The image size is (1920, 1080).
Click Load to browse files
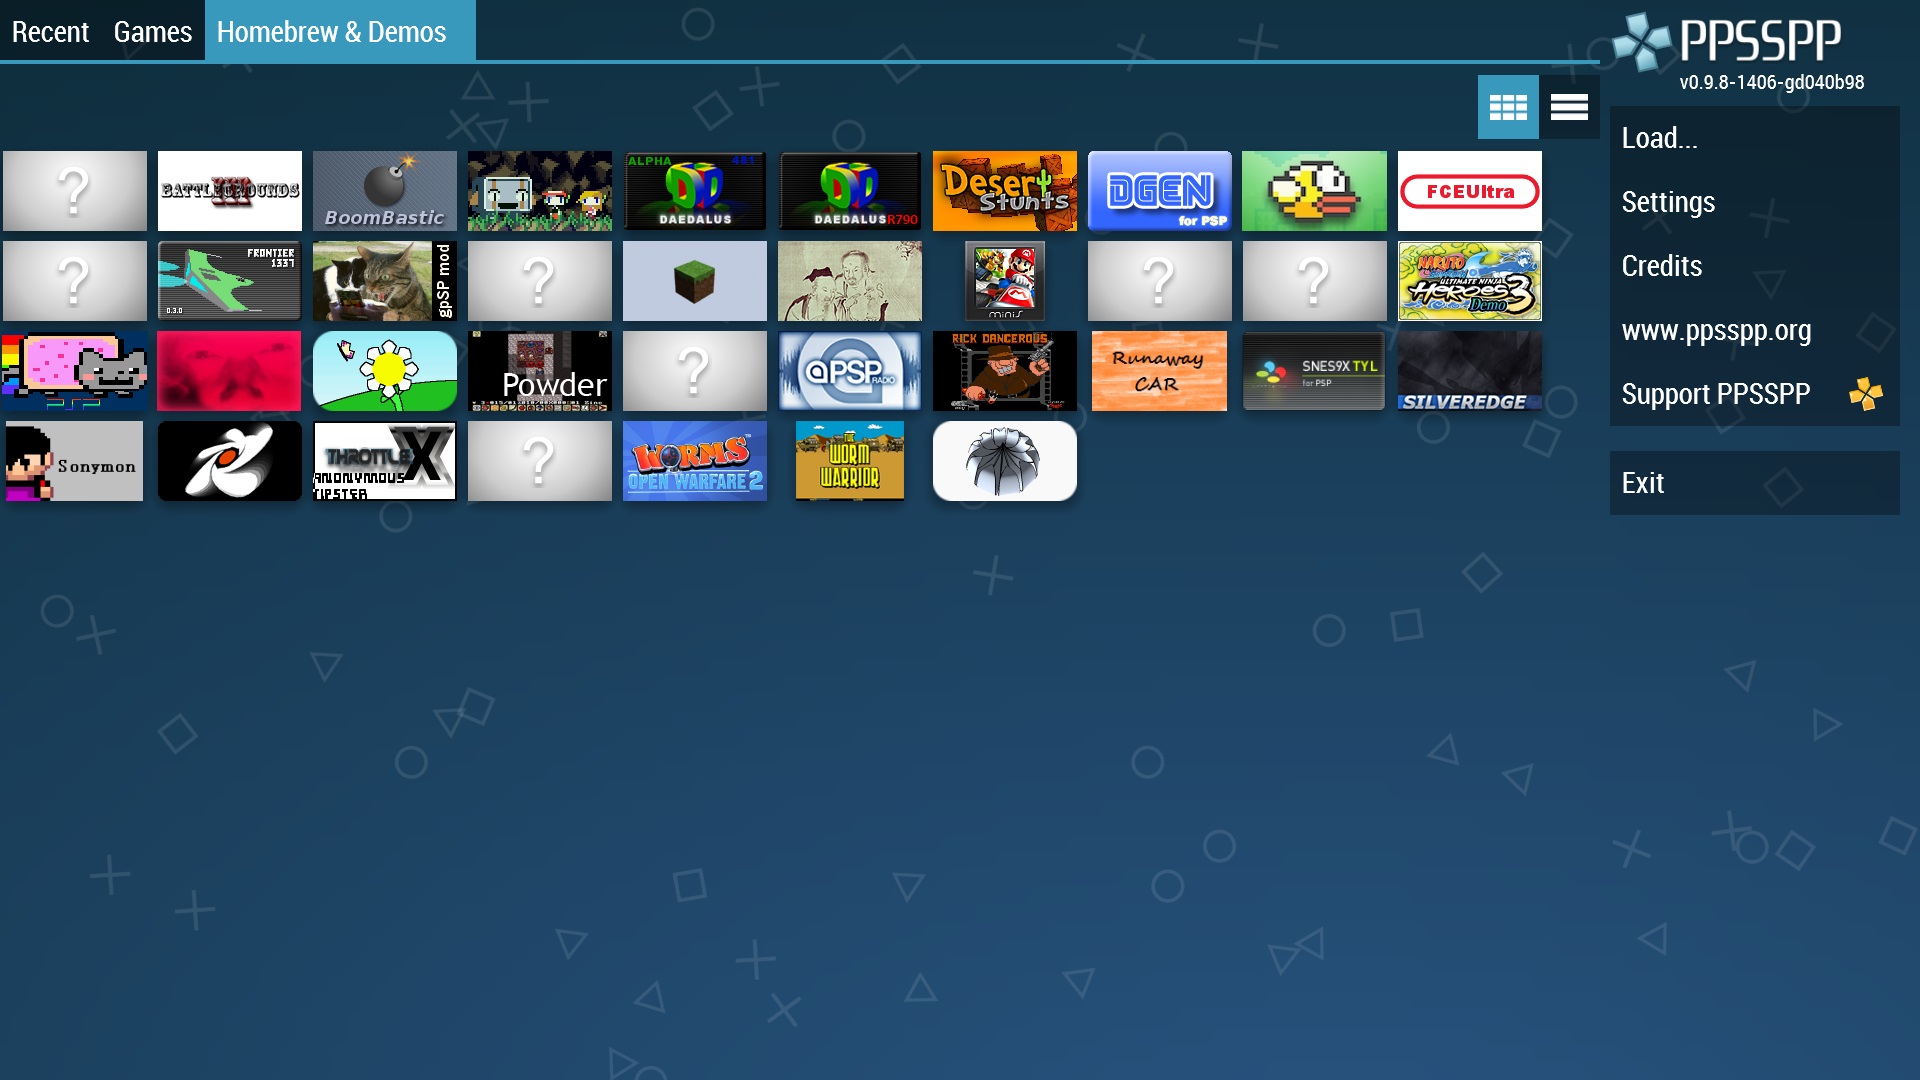(x=1660, y=136)
